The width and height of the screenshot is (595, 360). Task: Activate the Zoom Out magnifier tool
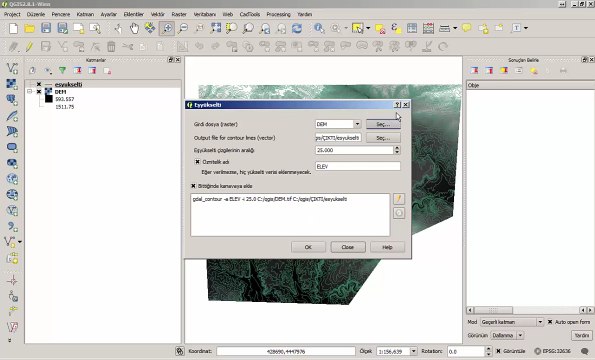[x=183, y=28]
